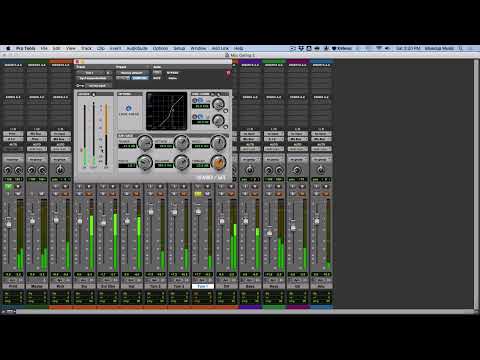Click the threshold value field
Viewport: 480px width, 360px height.
201,166
